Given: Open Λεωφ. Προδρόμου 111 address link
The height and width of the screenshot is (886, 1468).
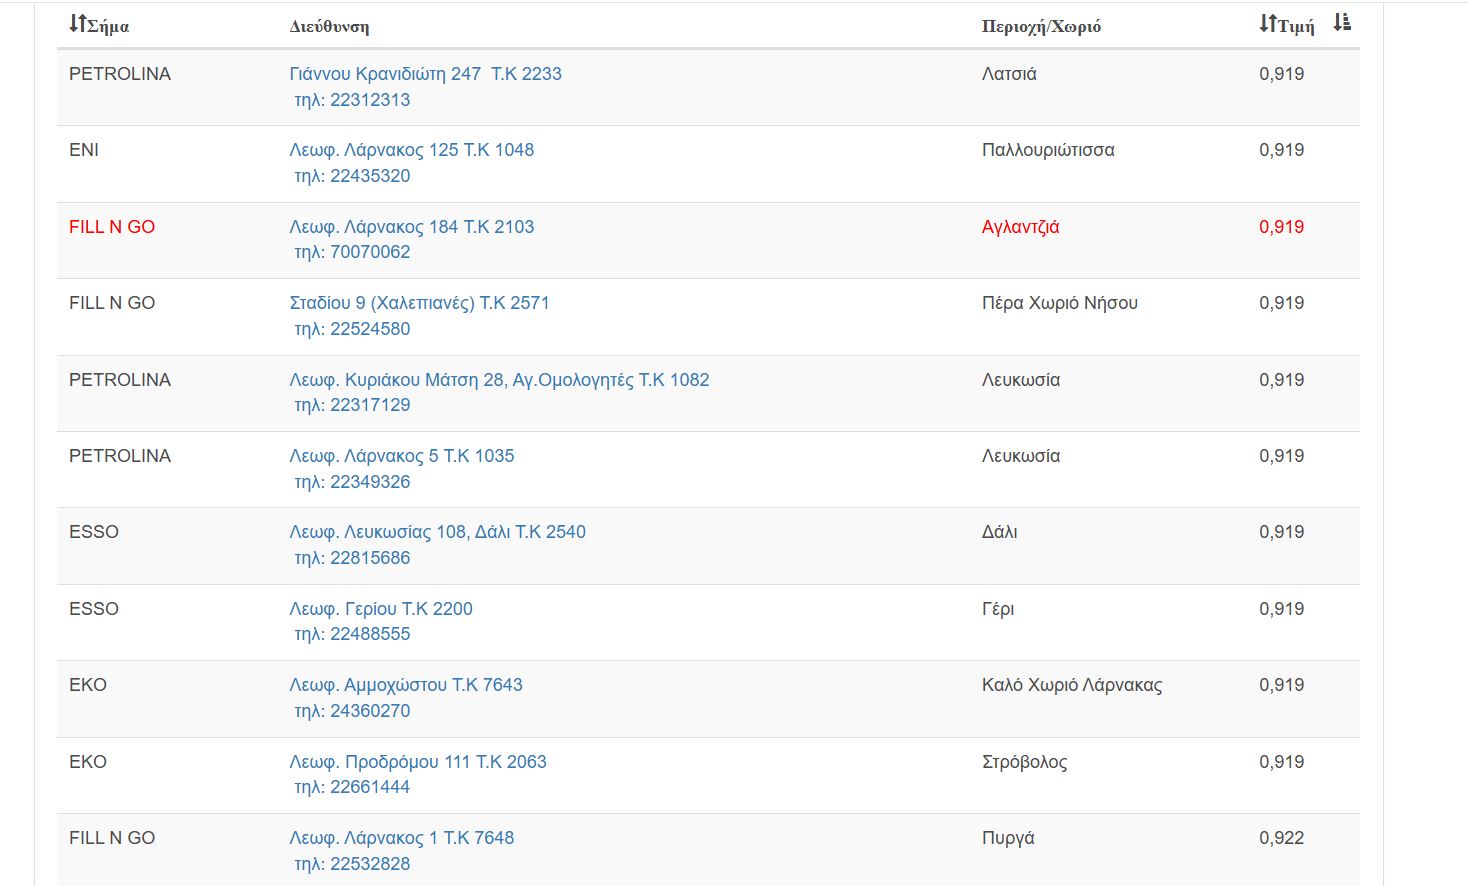Looking at the screenshot, I should [x=417, y=762].
